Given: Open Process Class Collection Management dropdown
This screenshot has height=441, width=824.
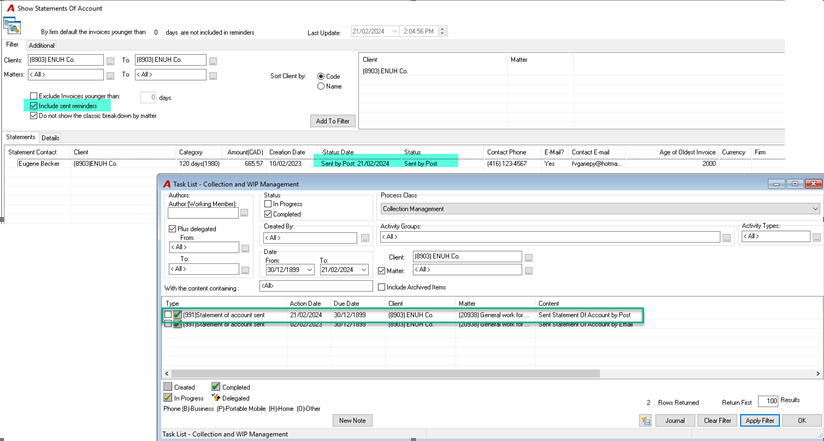Looking at the screenshot, I should [815, 209].
